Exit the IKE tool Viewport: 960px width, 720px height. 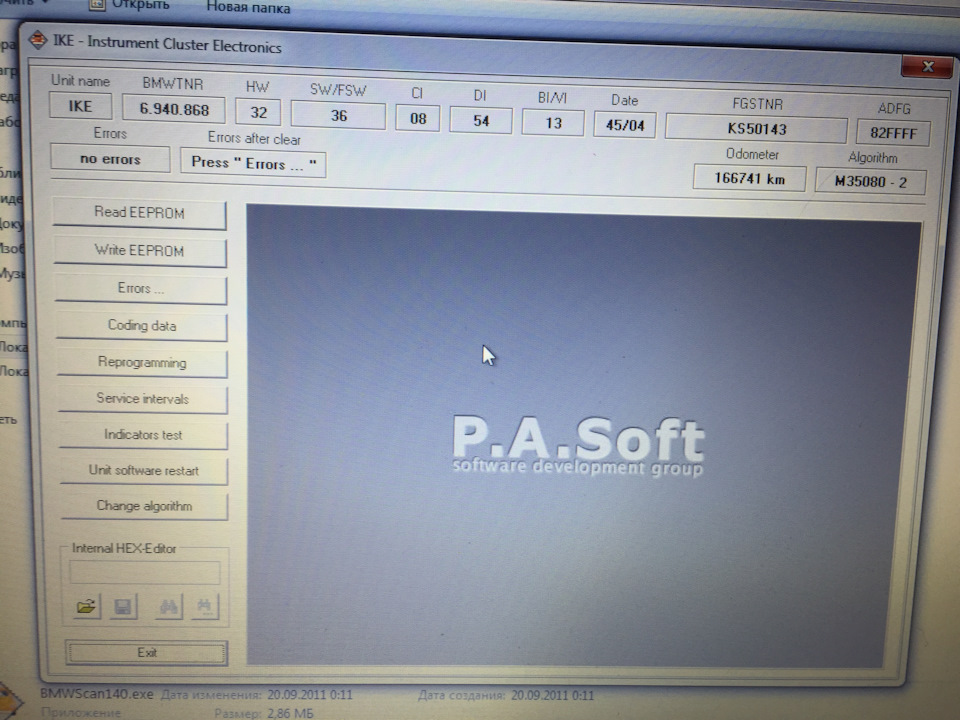point(146,653)
